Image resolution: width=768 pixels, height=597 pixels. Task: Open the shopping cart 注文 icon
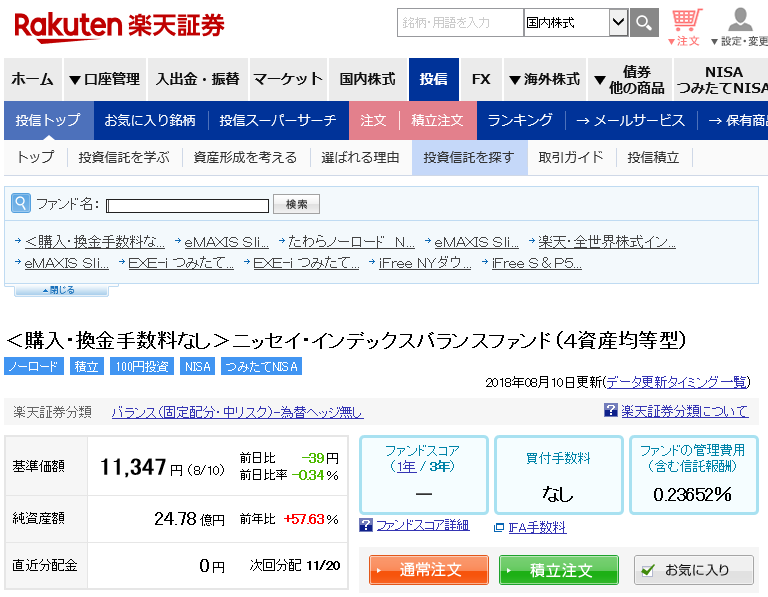coord(685,27)
